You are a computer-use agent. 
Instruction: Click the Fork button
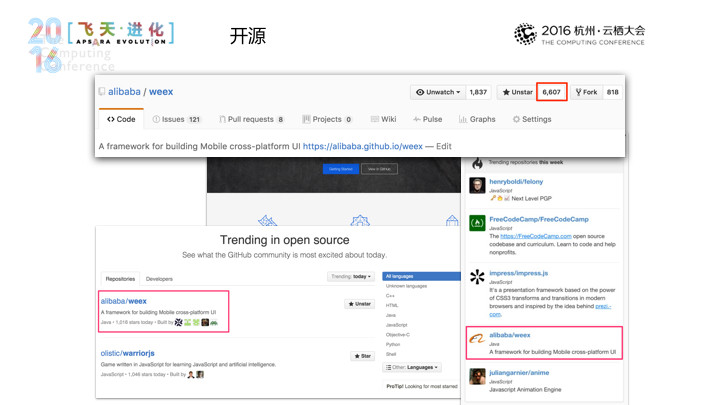coord(586,92)
